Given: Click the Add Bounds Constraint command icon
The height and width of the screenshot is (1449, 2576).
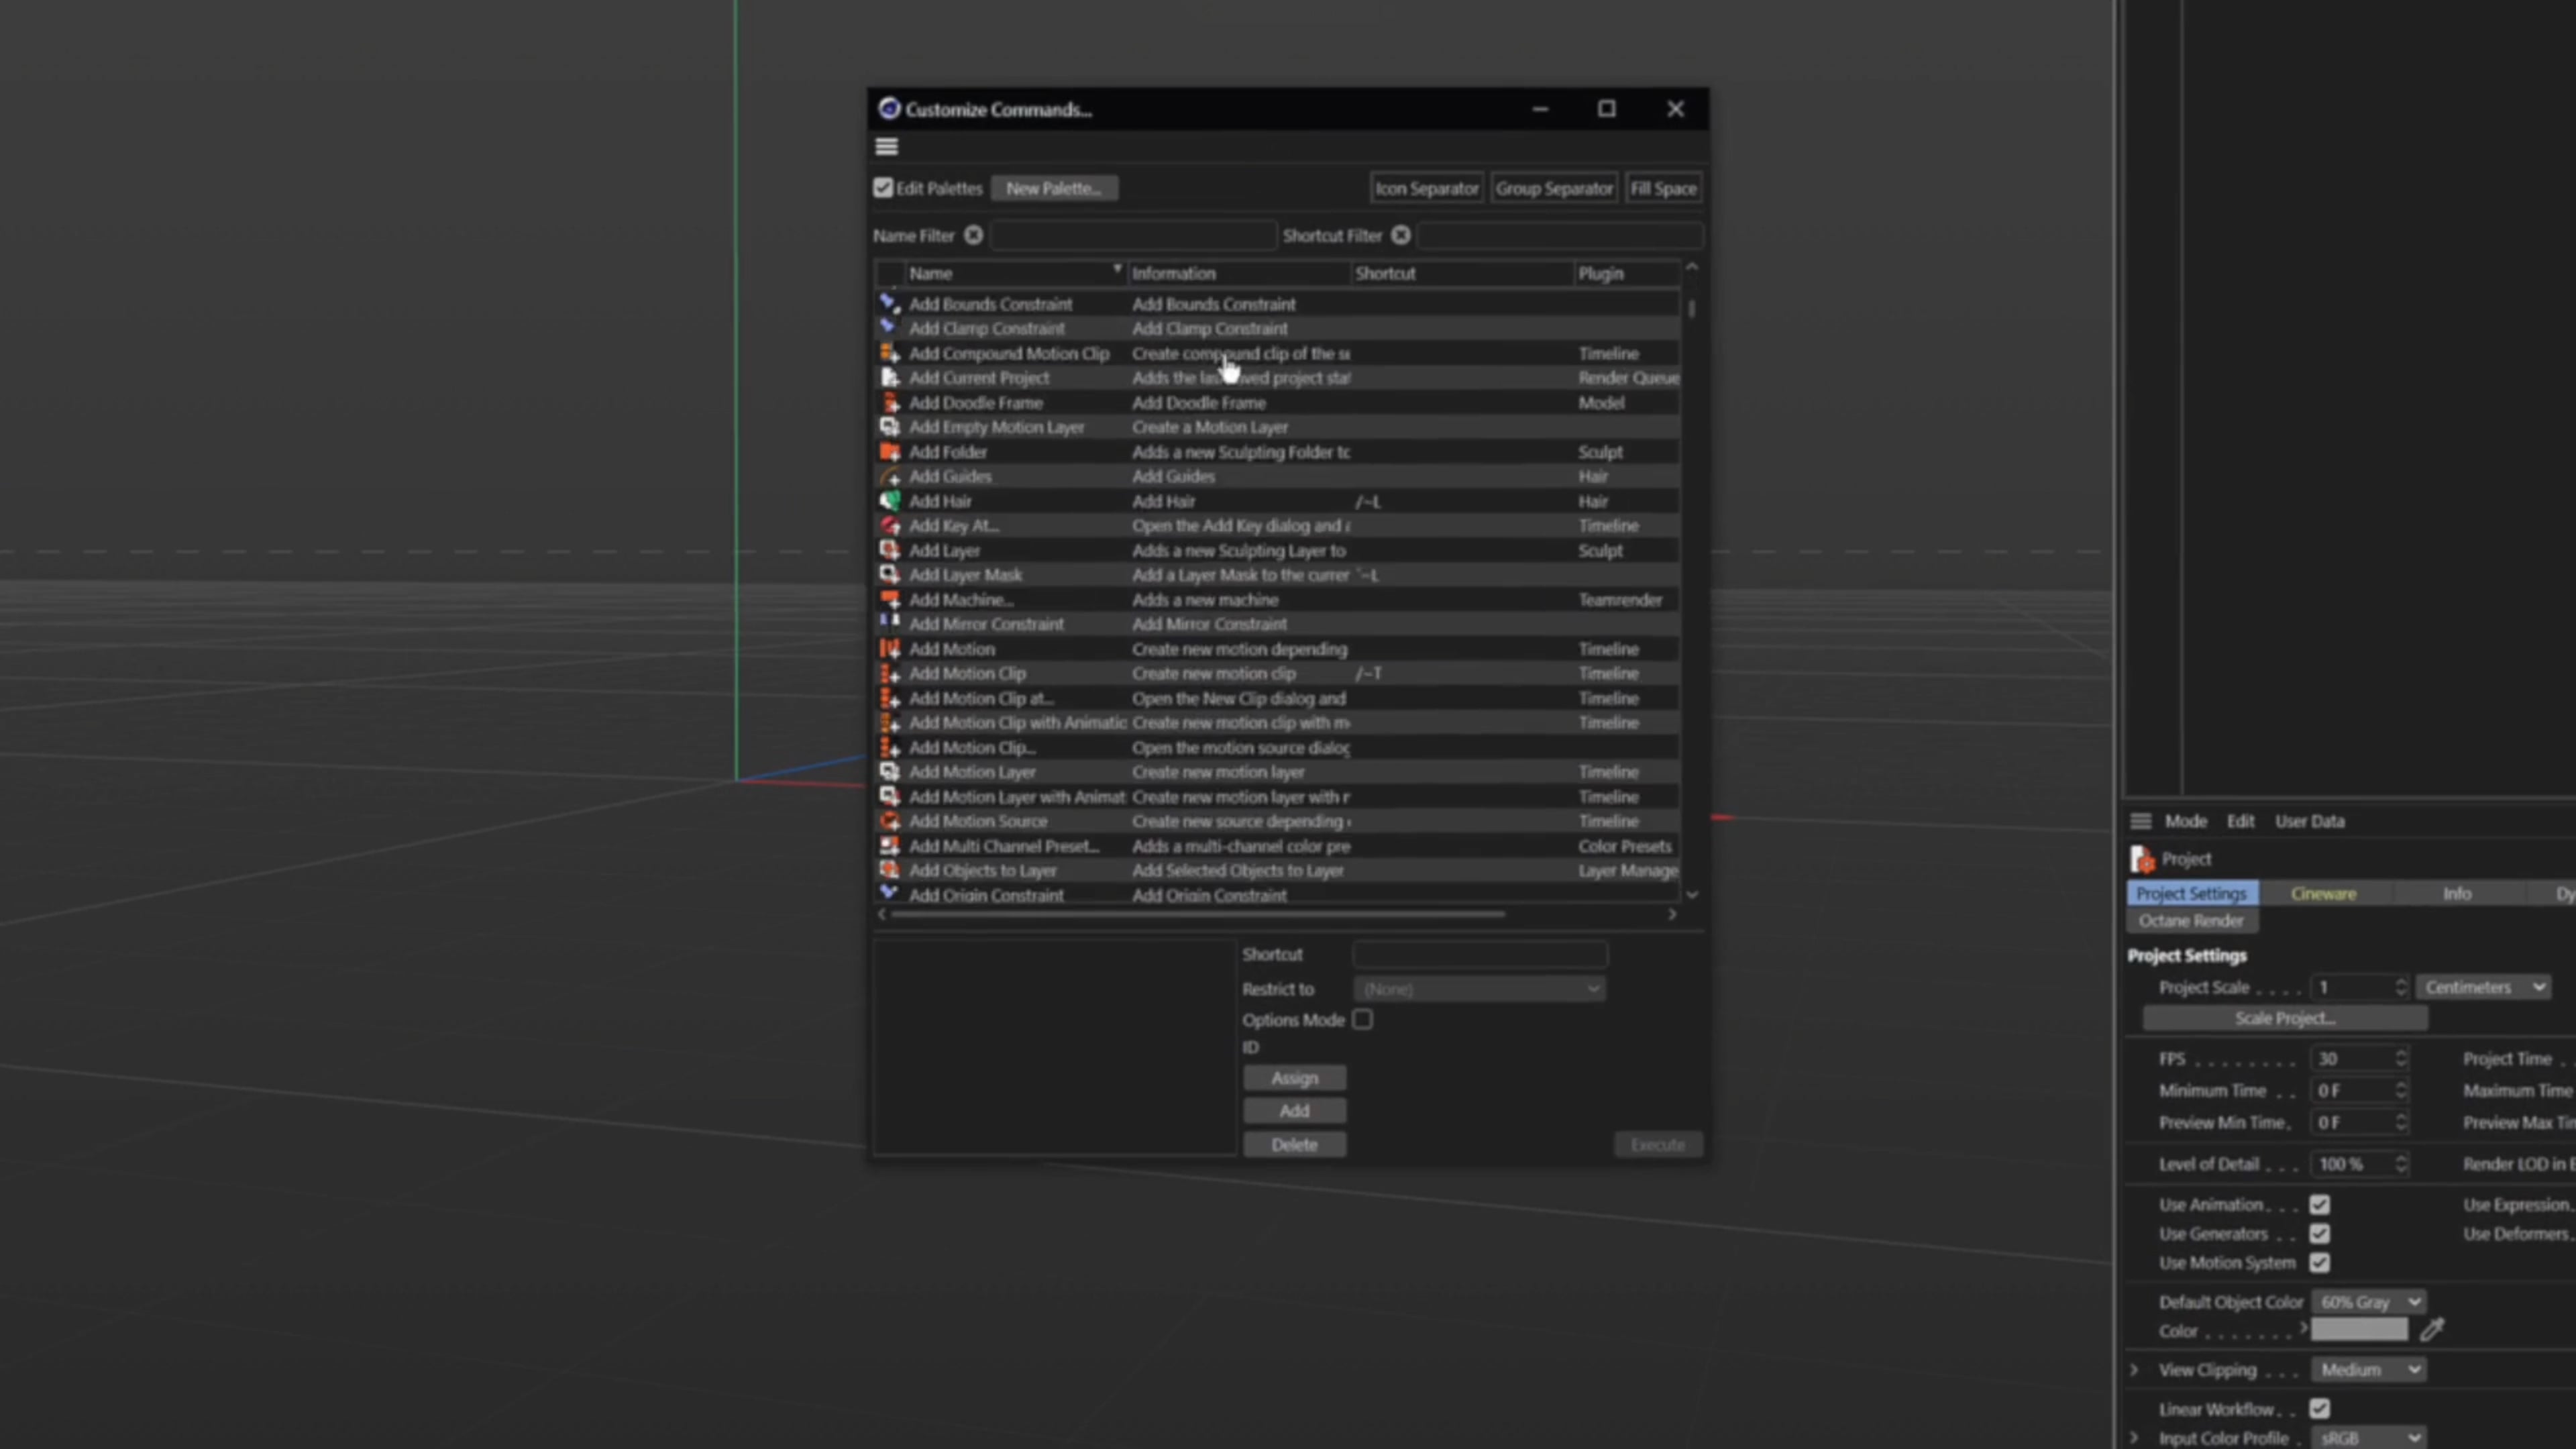Looking at the screenshot, I should [889, 303].
